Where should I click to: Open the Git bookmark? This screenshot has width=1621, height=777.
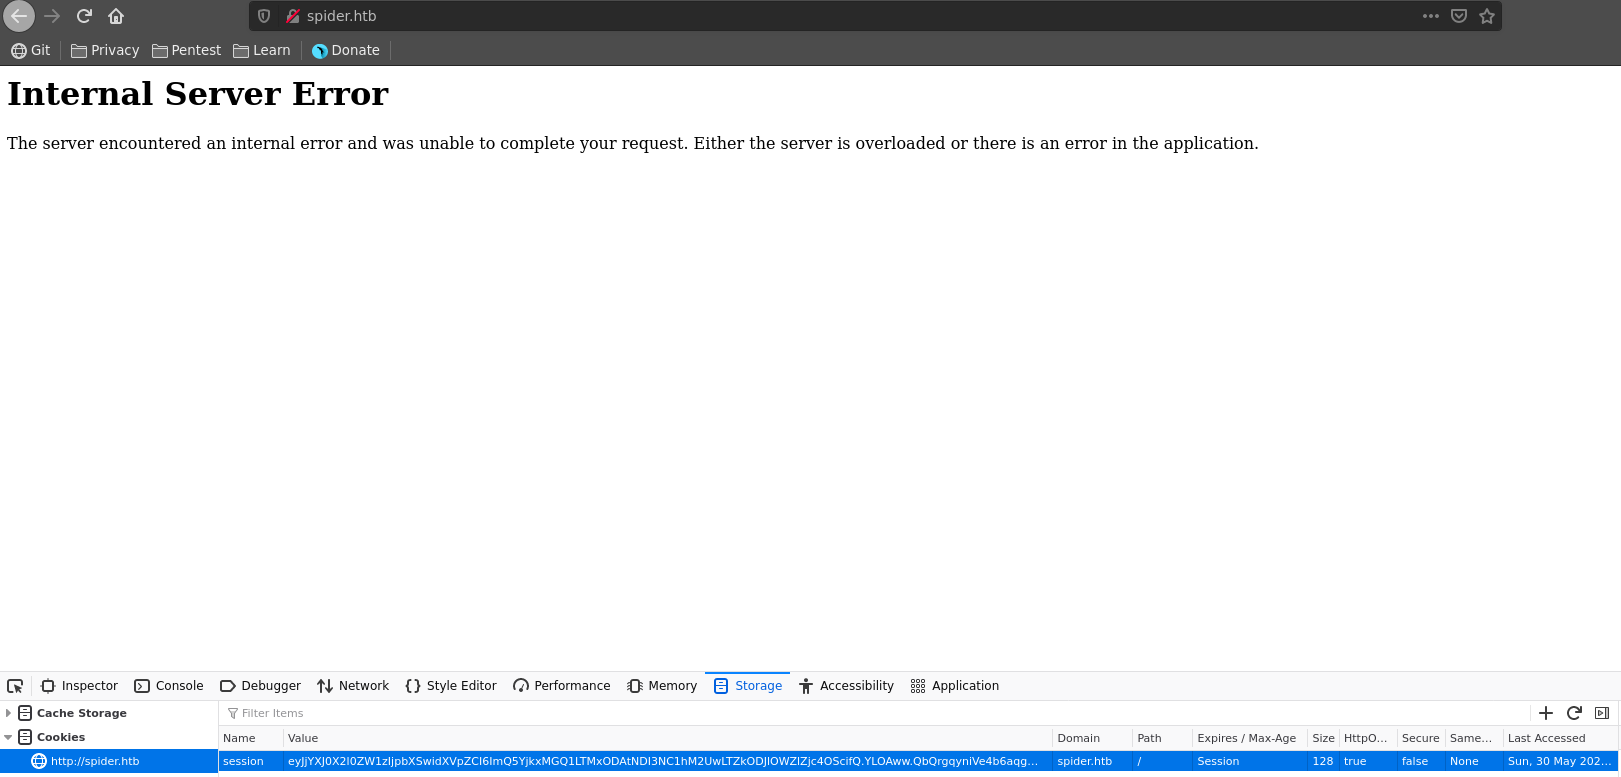click(31, 50)
